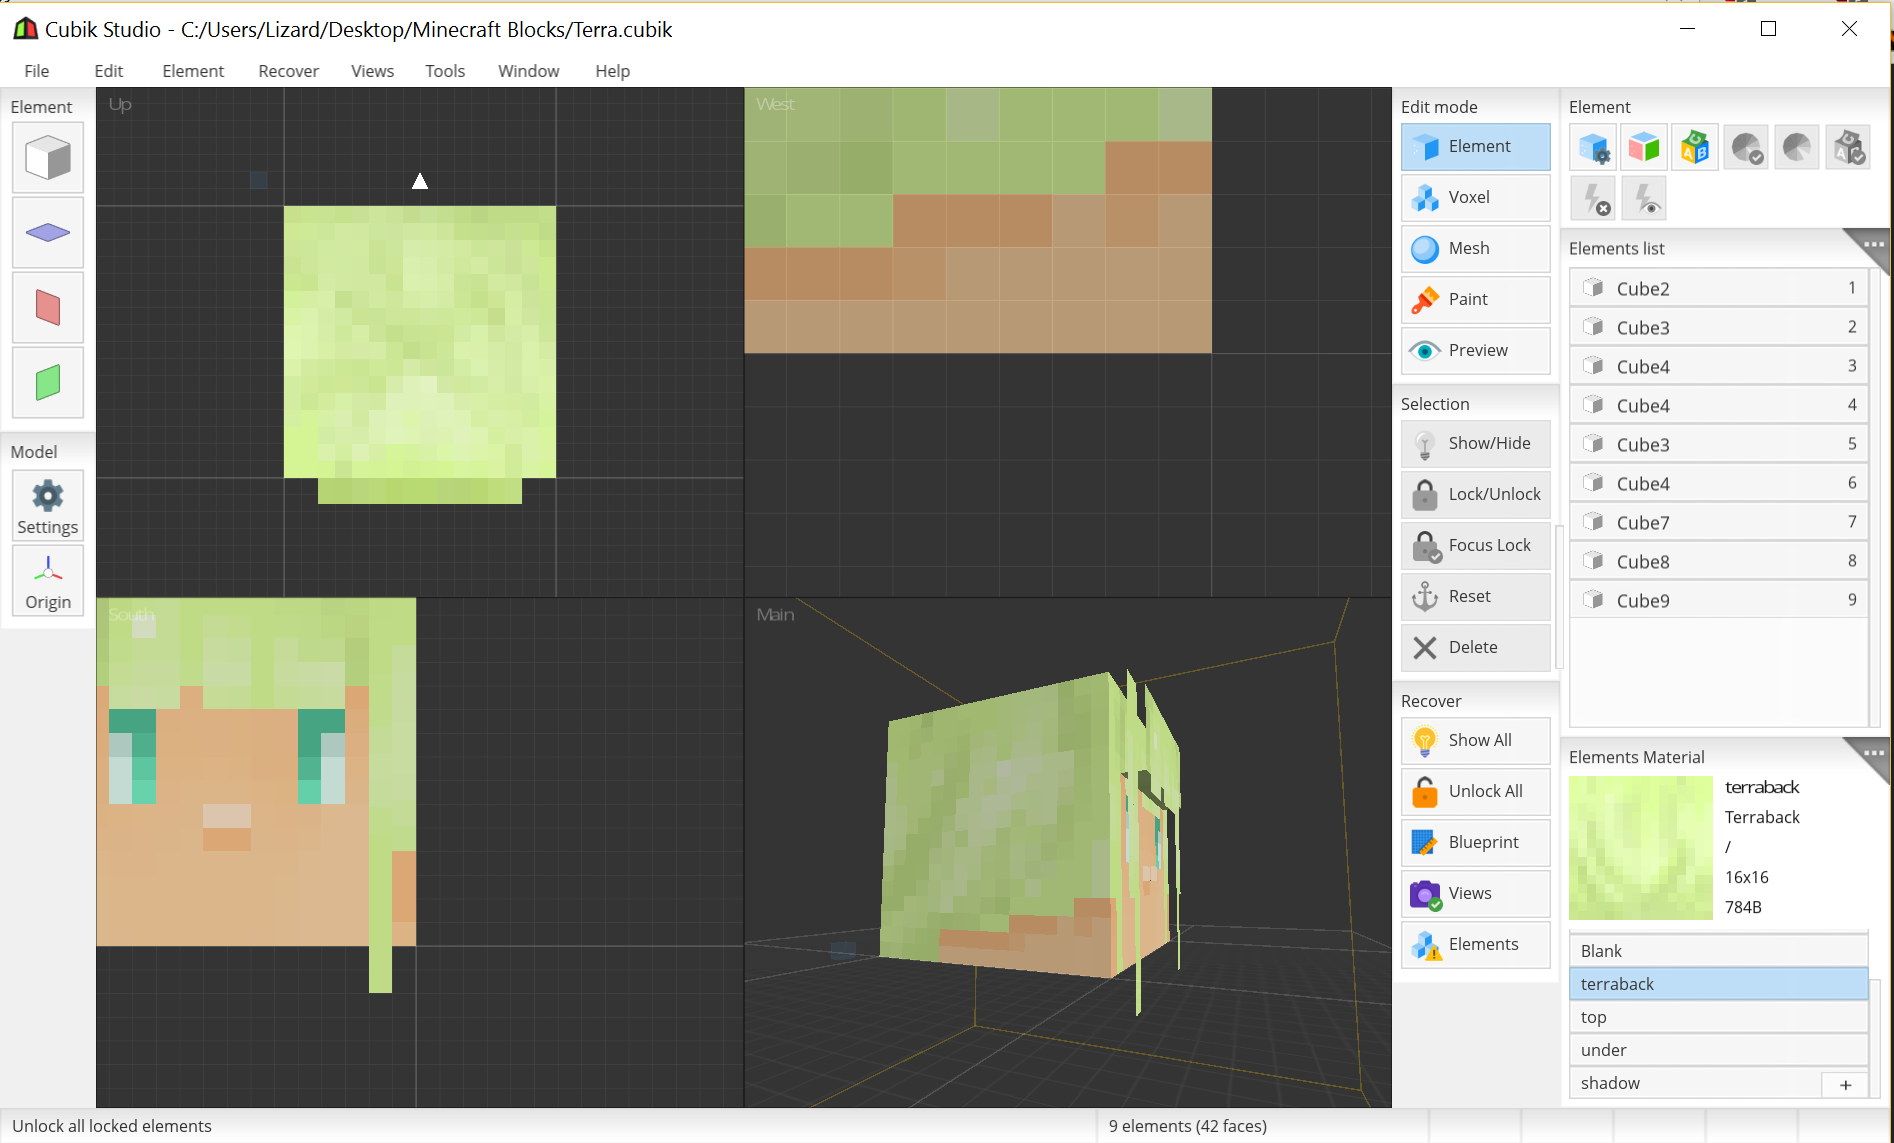Viewport: 1894px width, 1143px height.
Task: Click the Cubik Studio app logo in title bar
Action: pyautogui.click(x=25, y=29)
